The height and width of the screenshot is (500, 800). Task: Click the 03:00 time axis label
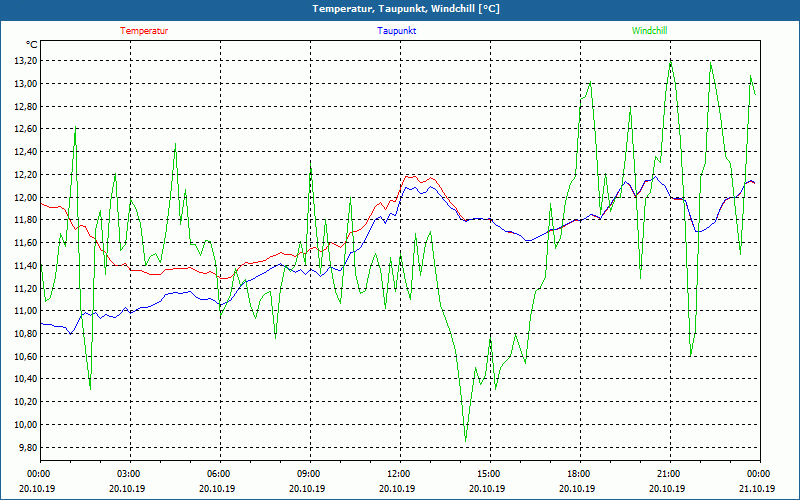click(x=130, y=474)
